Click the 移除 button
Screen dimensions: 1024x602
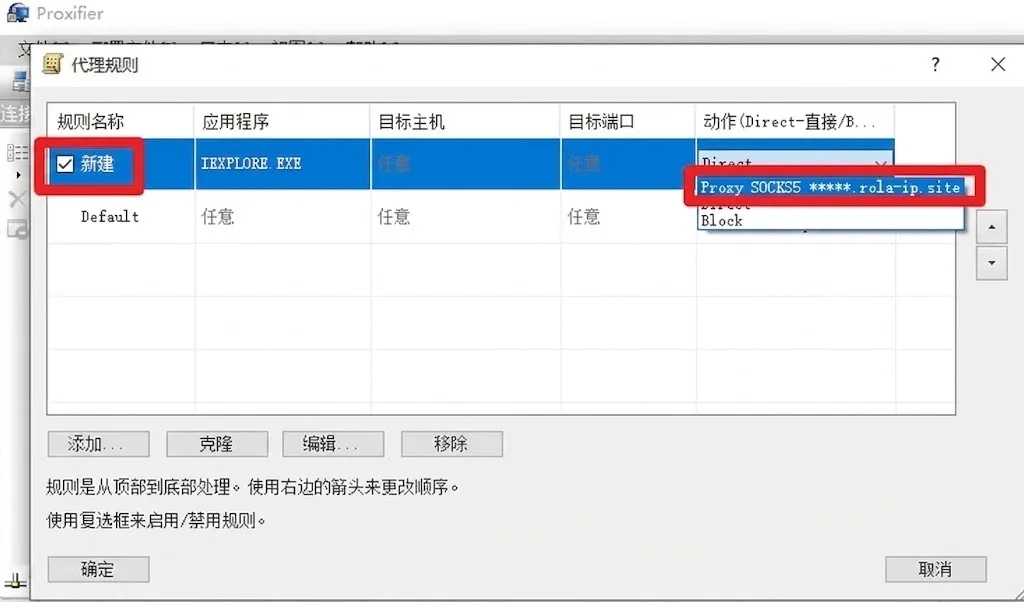(452, 444)
